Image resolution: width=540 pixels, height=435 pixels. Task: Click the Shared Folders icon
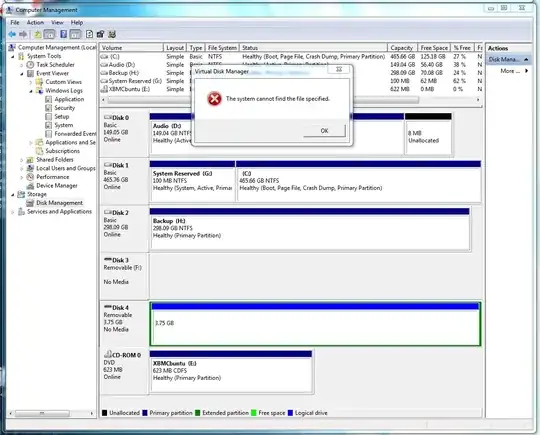click(31, 160)
